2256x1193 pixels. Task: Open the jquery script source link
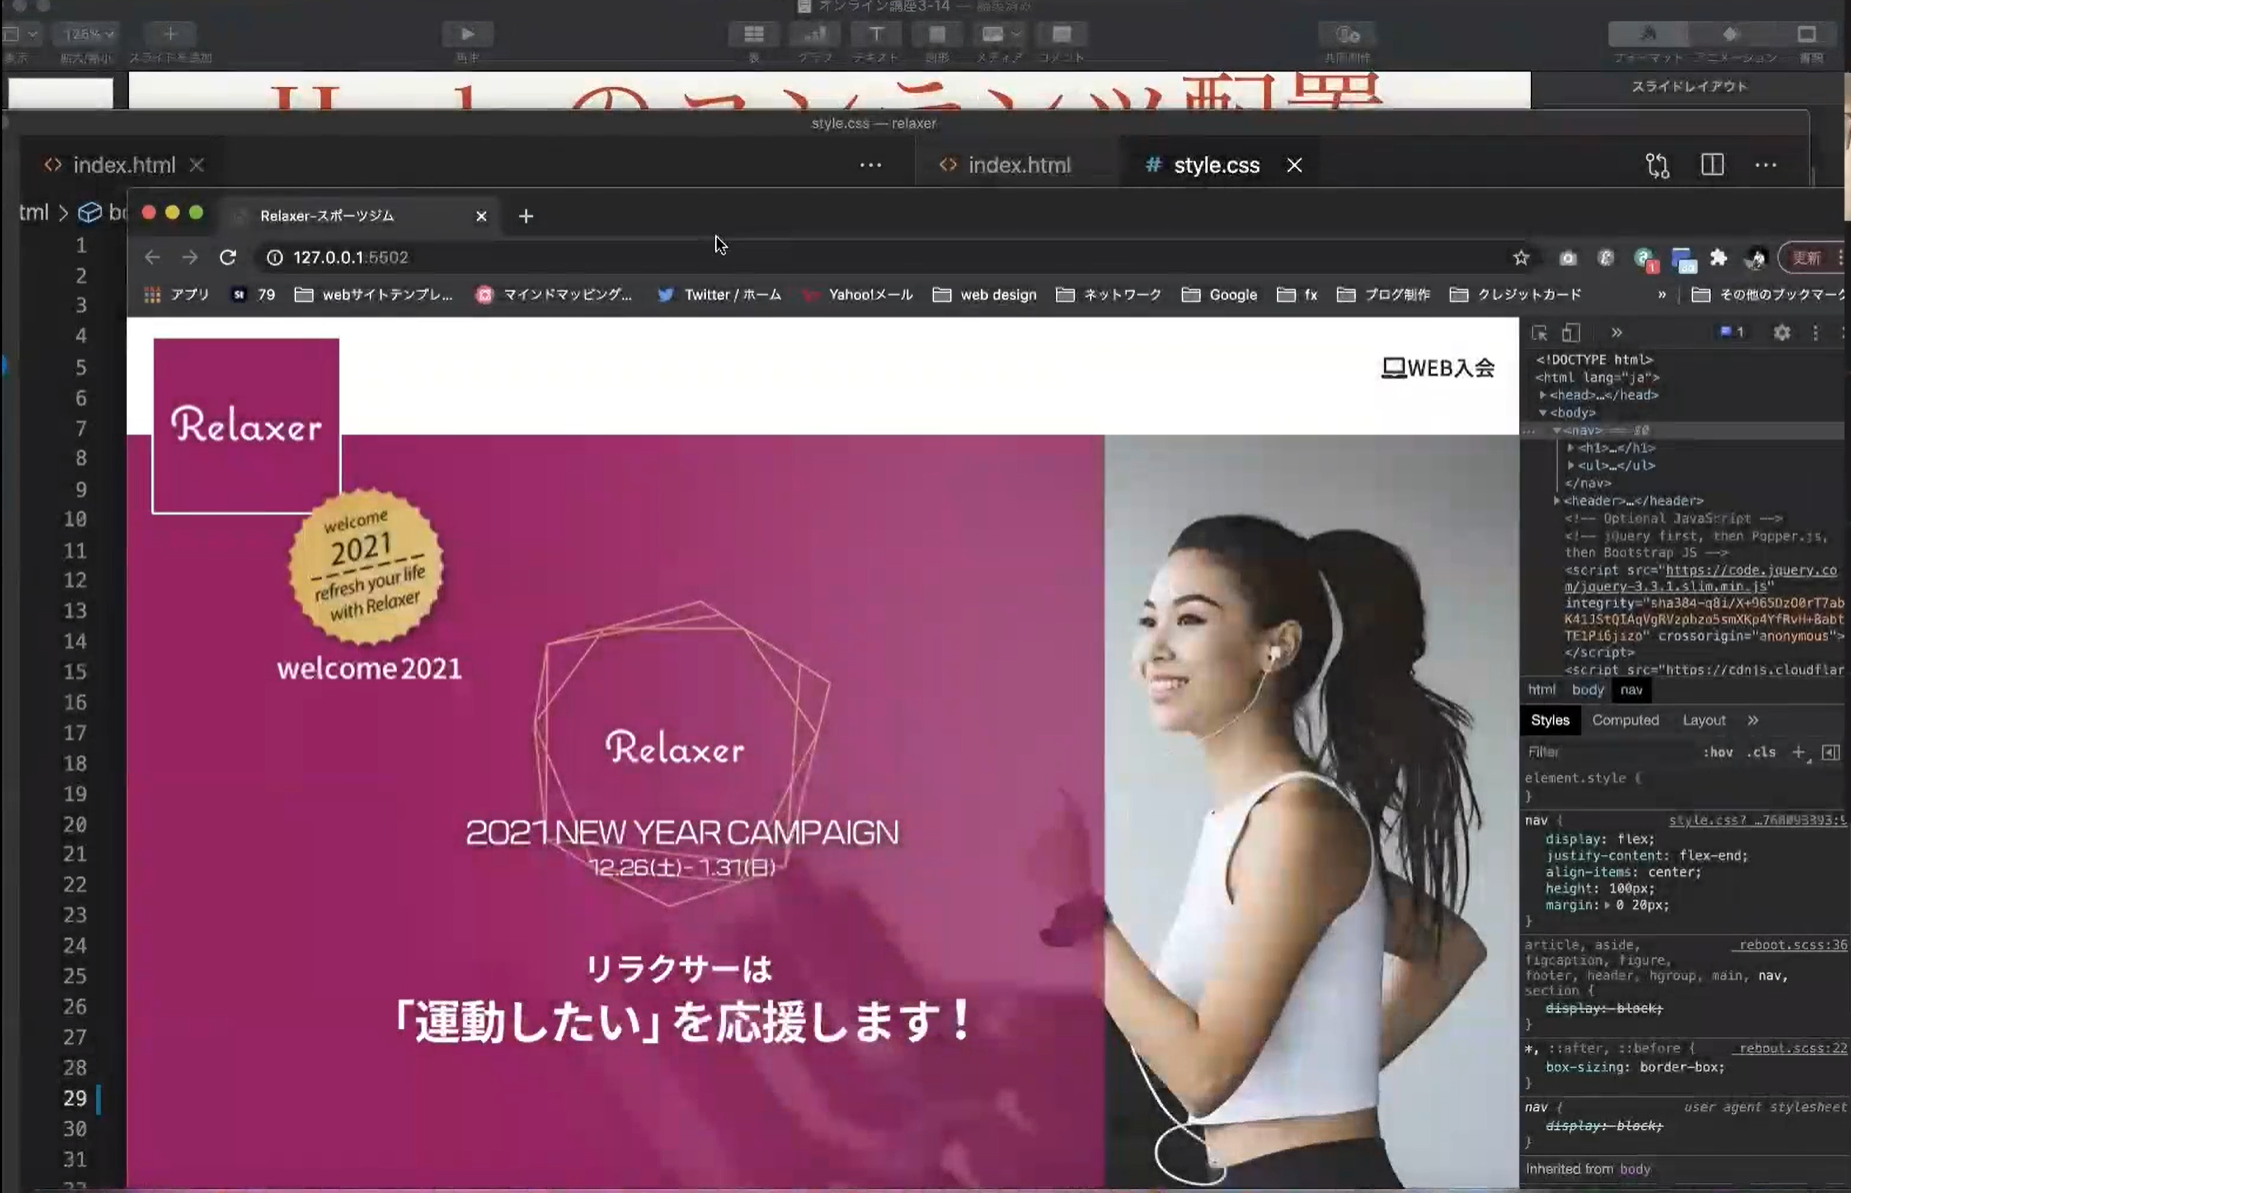(1750, 570)
